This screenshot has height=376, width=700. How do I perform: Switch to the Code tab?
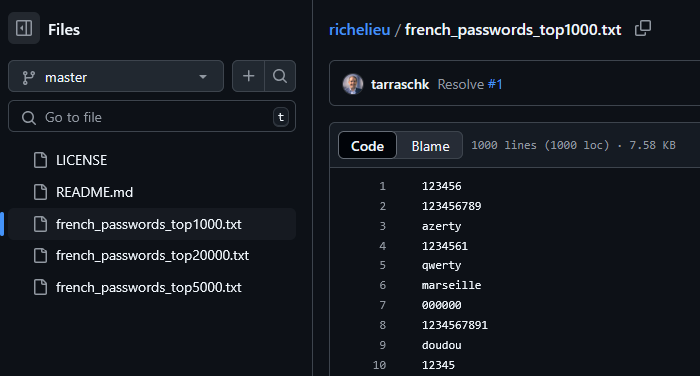click(x=367, y=146)
